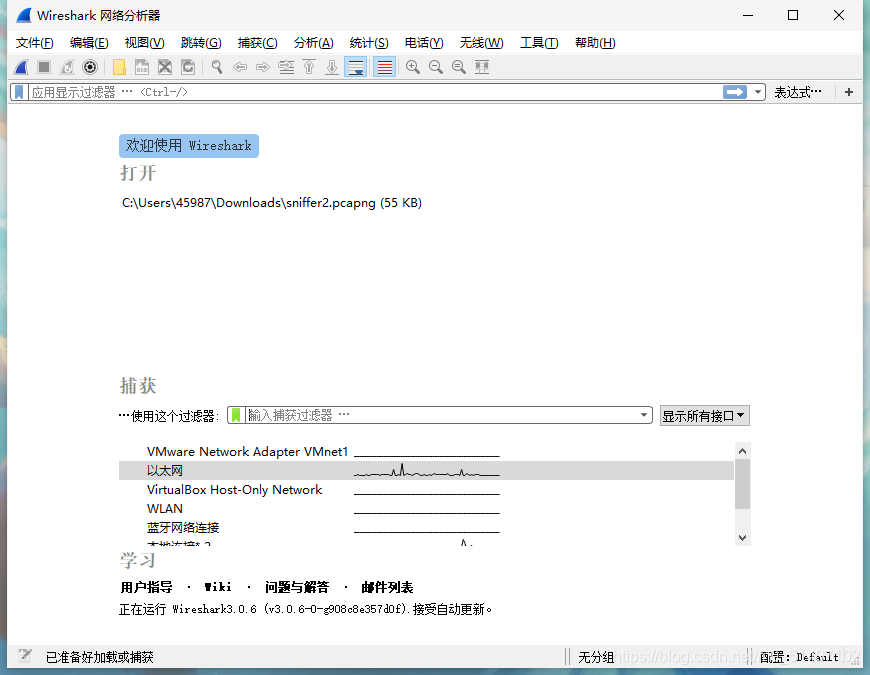Screen dimensions: 870x675
Task: Click the stop capture square icon
Action: 44,68
